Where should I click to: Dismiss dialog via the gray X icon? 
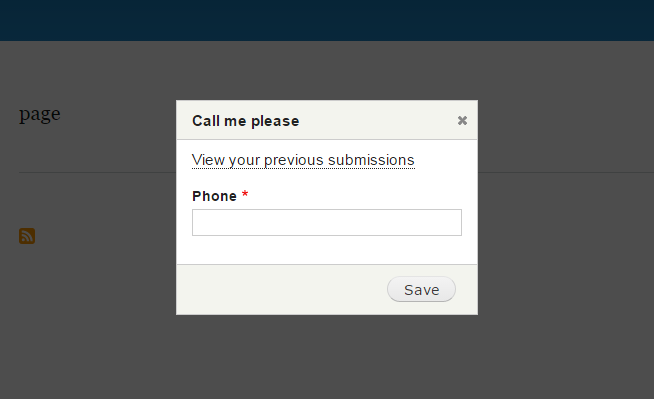462,120
